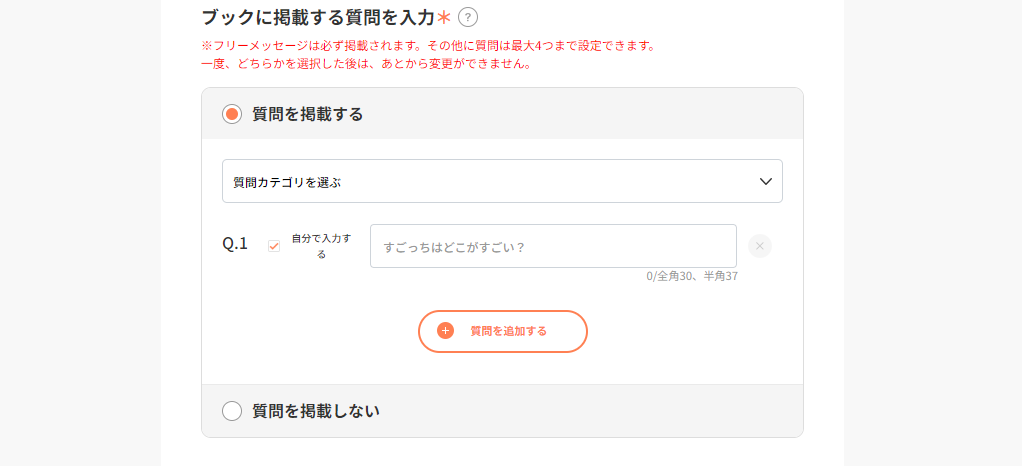1022x466 pixels.
Task: Uncheck the 自分で入力する checkbox
Action: (274, 246)
